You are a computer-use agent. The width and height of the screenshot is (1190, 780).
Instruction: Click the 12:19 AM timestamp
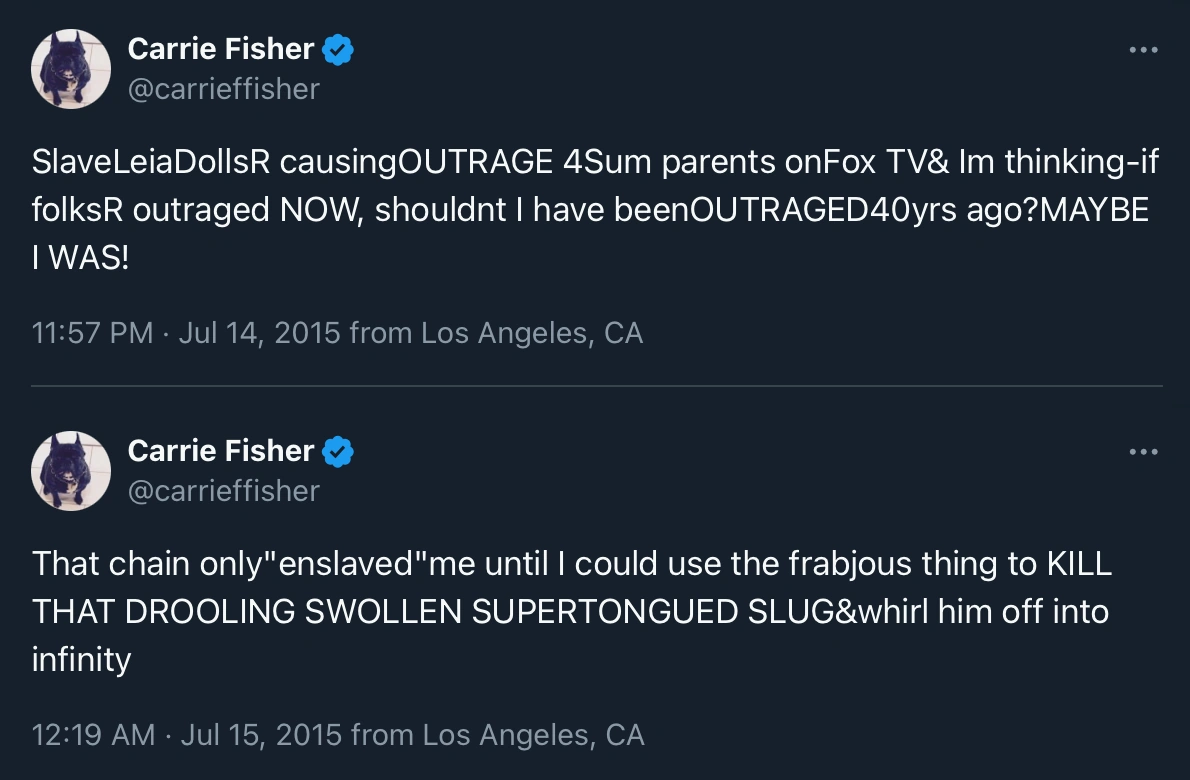[x=93, y=735]
